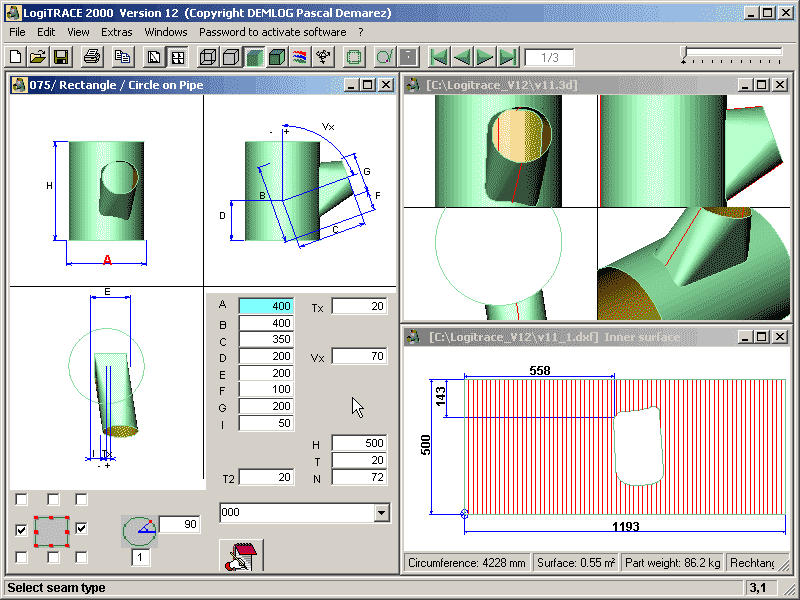Screen dimensions: 800x600
Task: Click the Surface: 0.55 m² status text
Action: coord(576,563)
